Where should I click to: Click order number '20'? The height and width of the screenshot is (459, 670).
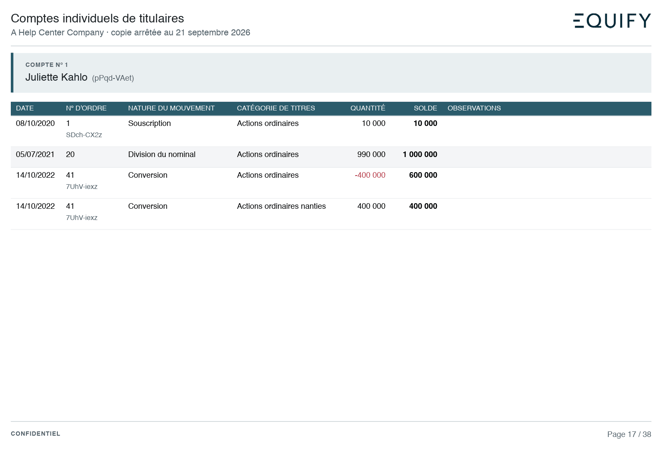point(70,155)
